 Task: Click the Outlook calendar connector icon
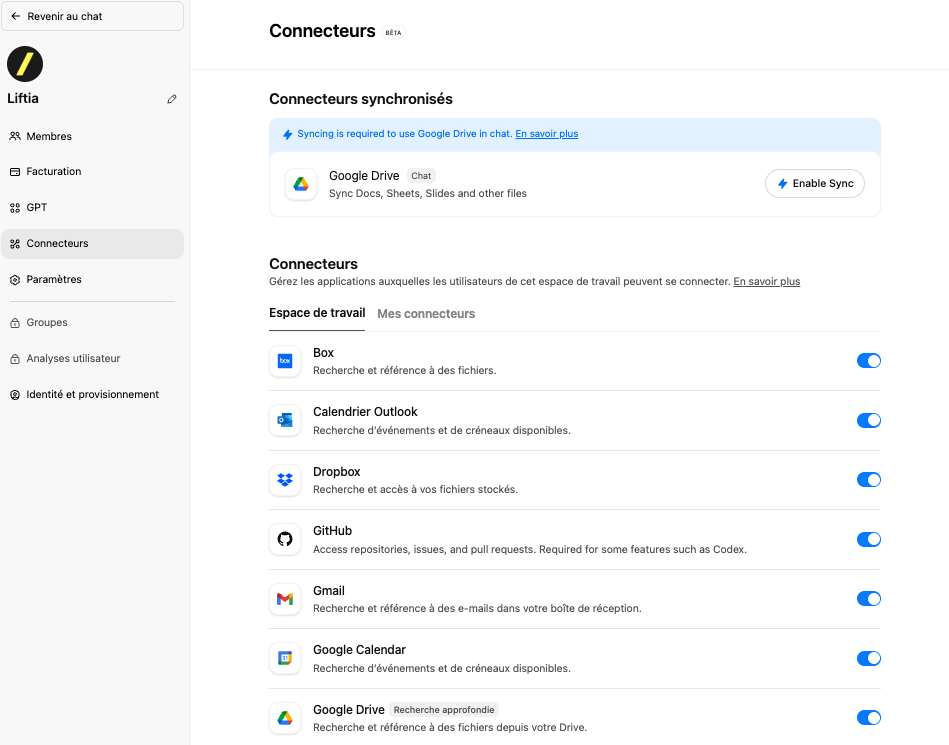point(285,420)
